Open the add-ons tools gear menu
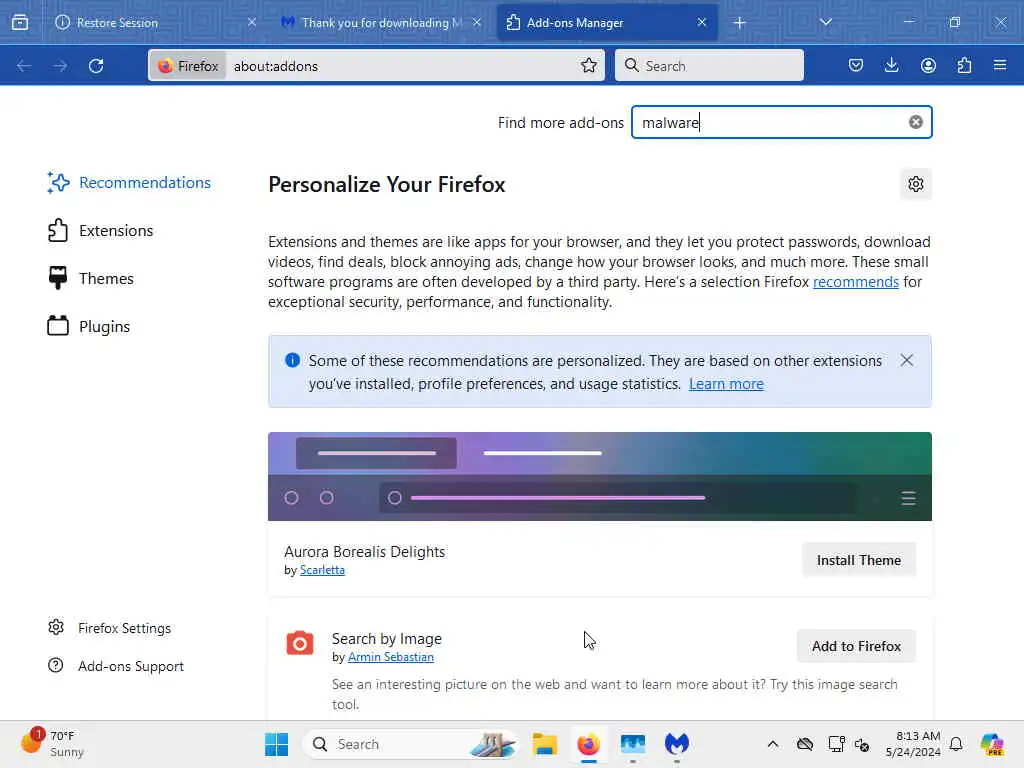 pyautogui.click(x=916, y=184)
